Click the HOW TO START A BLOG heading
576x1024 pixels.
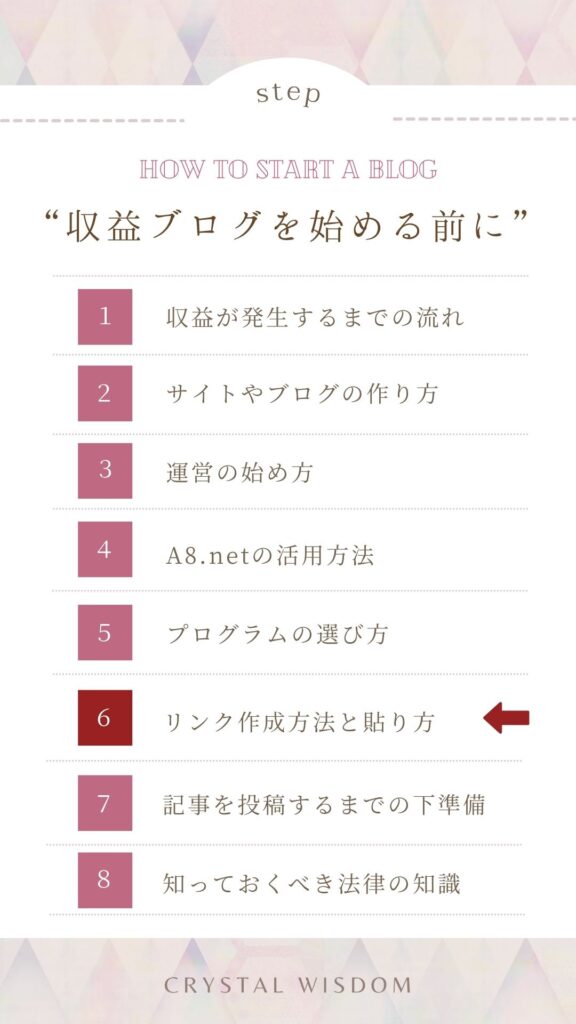pos(288,170)
